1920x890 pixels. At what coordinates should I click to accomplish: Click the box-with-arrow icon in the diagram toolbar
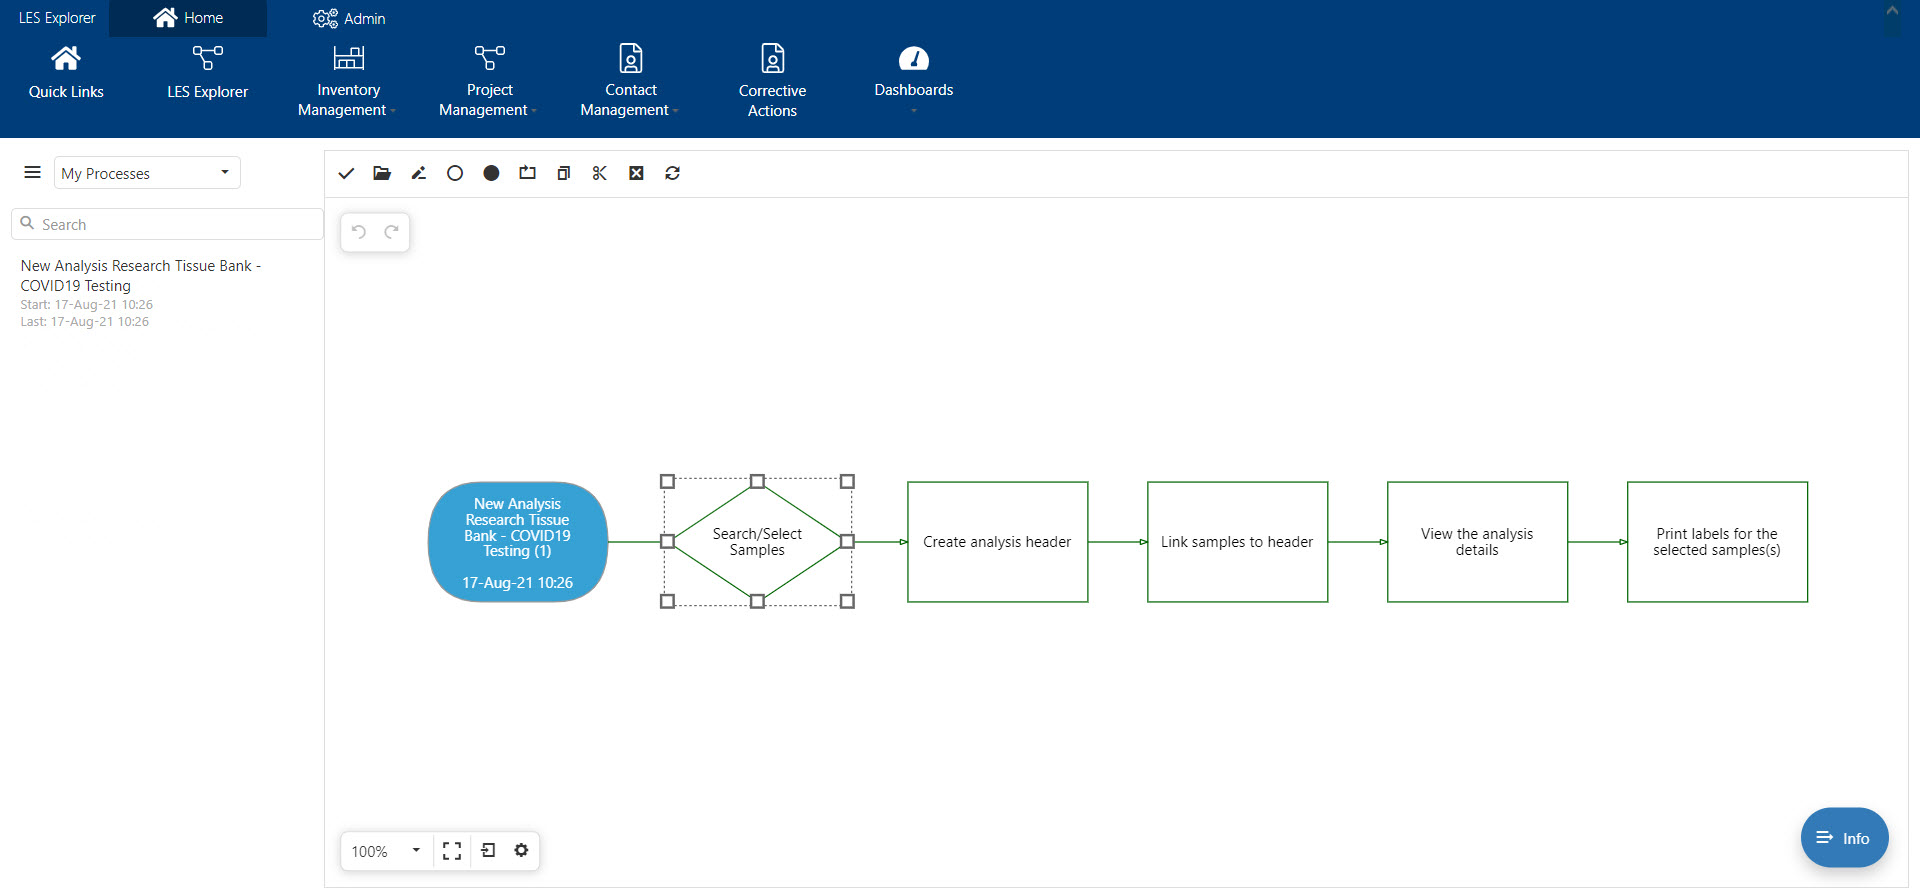point(527,173)
